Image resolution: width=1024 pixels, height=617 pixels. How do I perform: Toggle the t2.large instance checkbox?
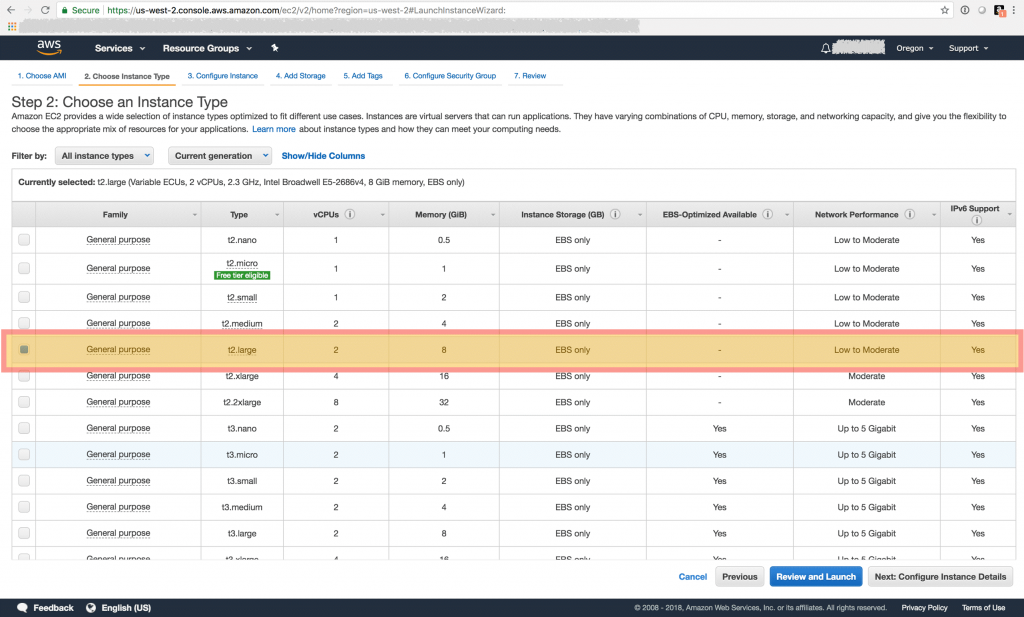pos(24,349)
